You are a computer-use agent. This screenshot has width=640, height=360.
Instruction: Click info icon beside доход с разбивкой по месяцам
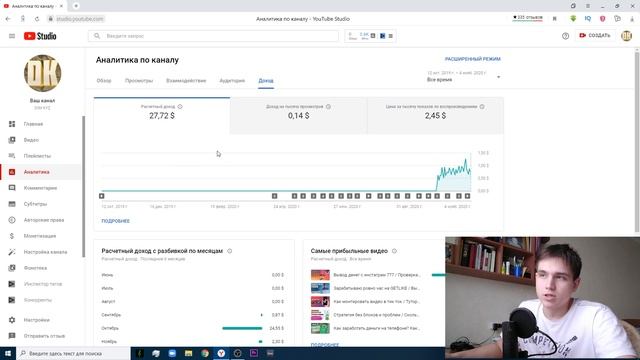(x=229, y=251)
